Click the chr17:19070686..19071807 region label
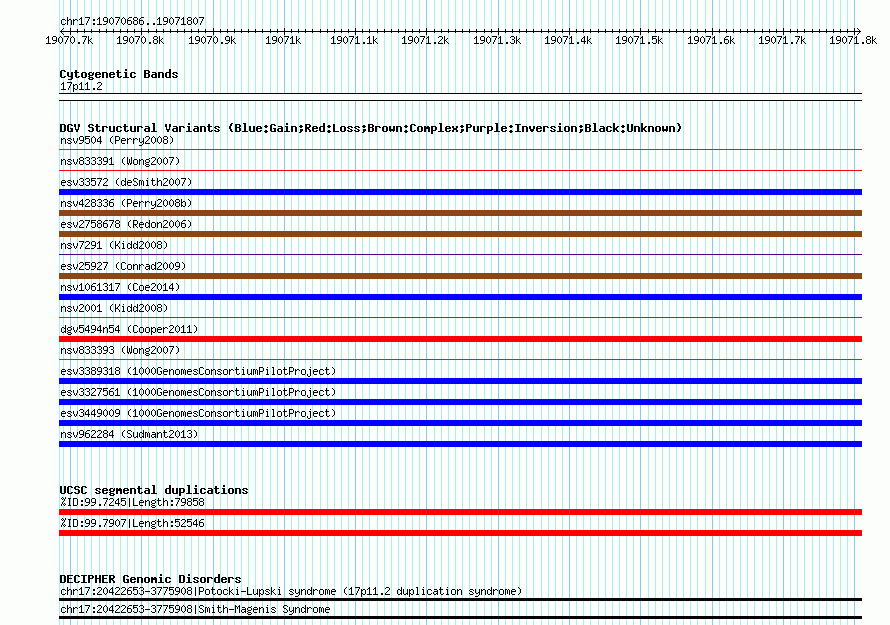The width and height of the screenshot is (890, 625). point(132,21)
